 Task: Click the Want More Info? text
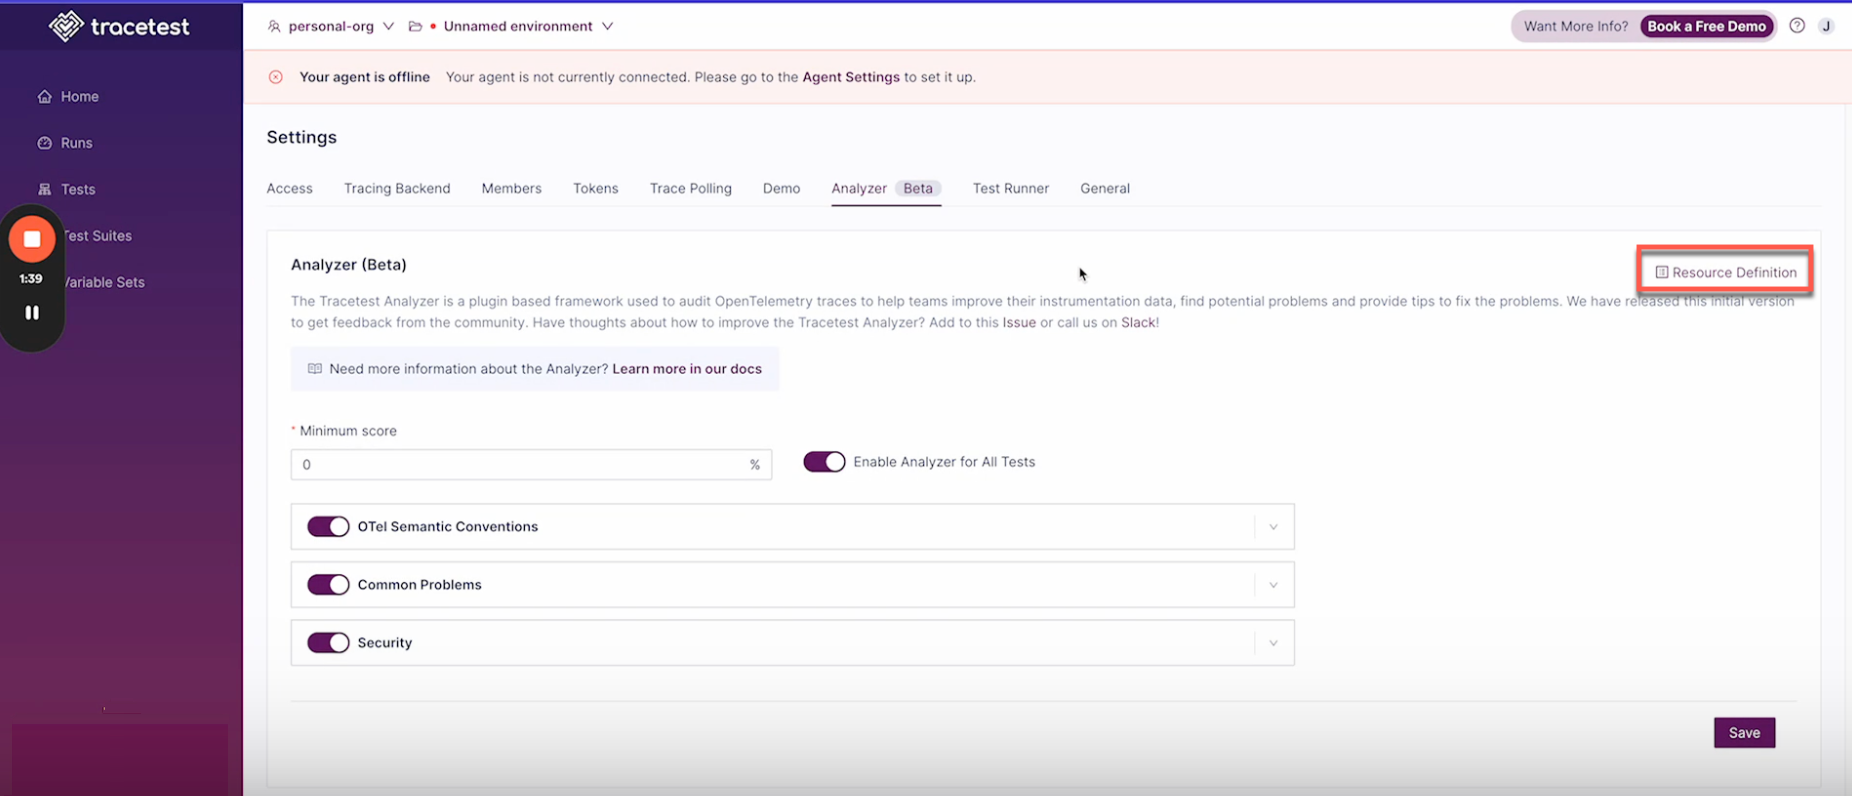(1575, 26)
